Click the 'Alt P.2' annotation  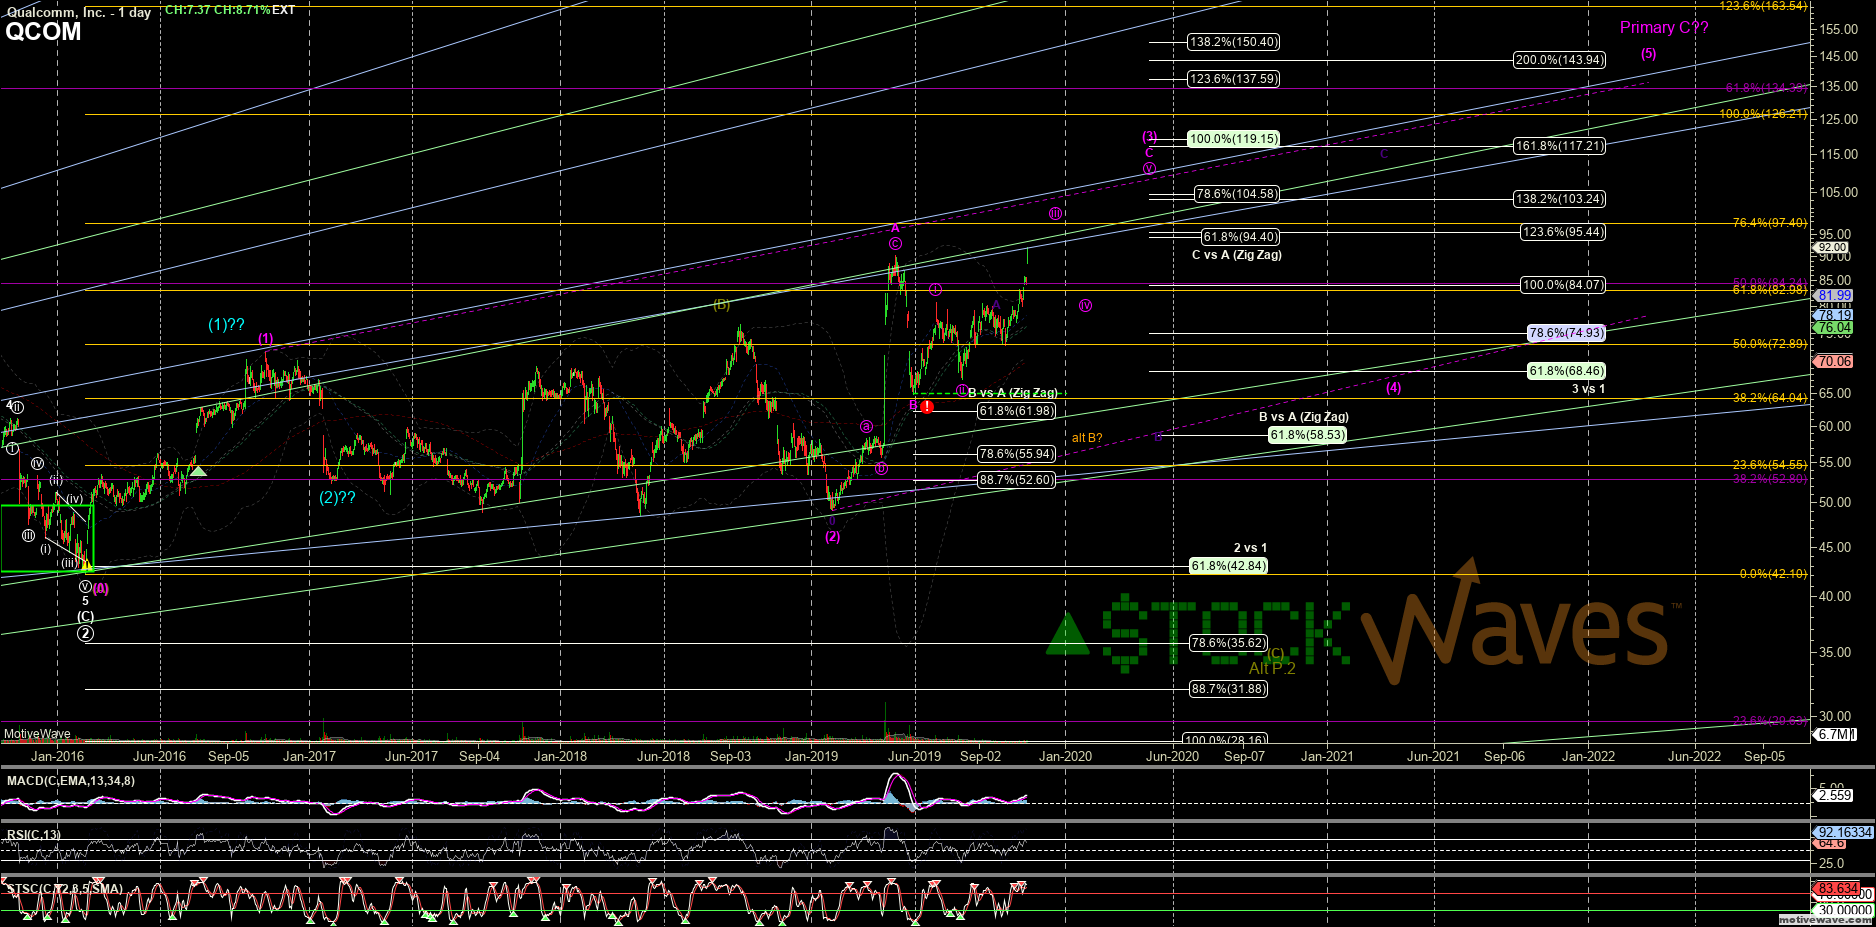point(1272,668)
